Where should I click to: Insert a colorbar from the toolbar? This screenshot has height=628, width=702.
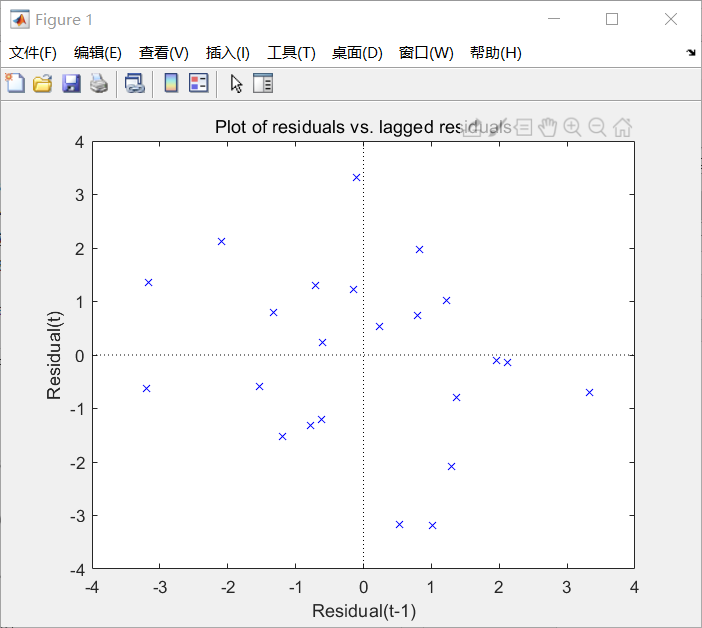tap(171, 84)
